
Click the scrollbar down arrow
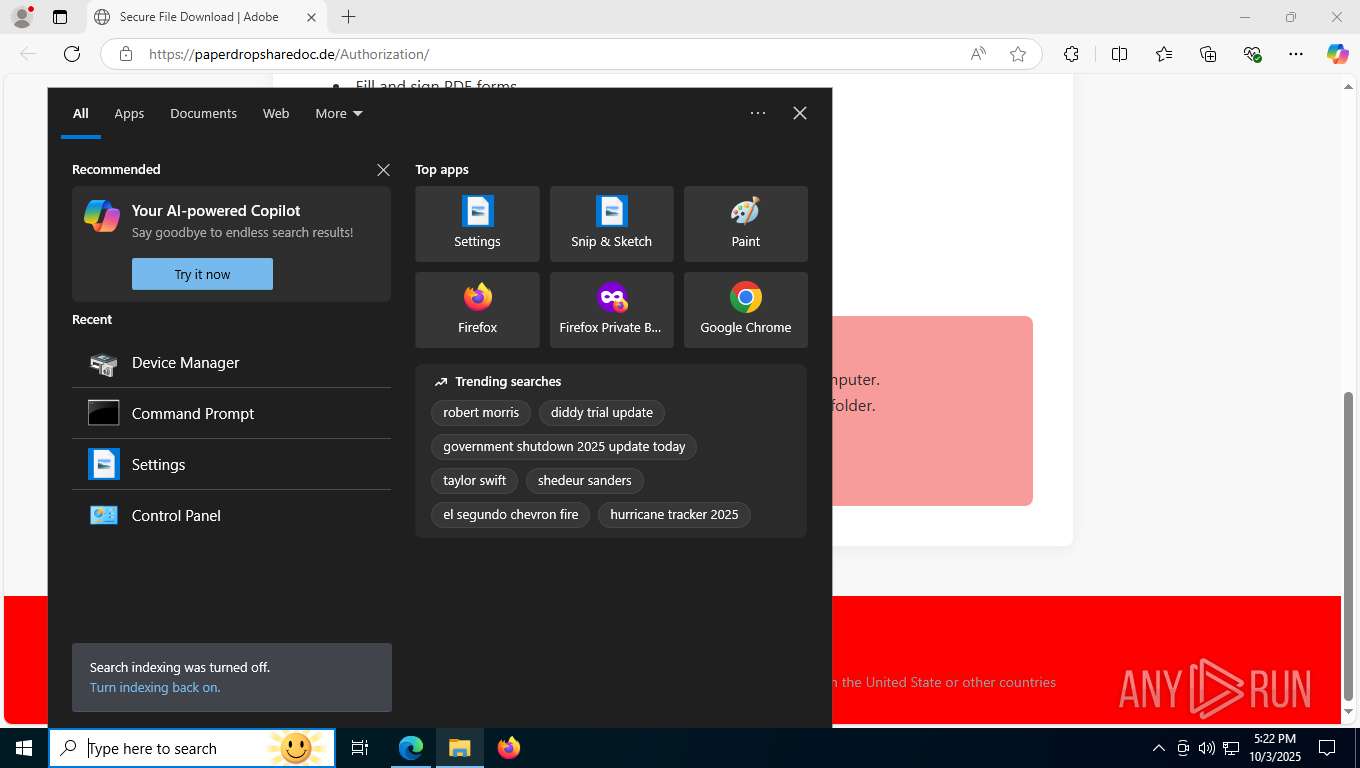[x=1348, y=712]
